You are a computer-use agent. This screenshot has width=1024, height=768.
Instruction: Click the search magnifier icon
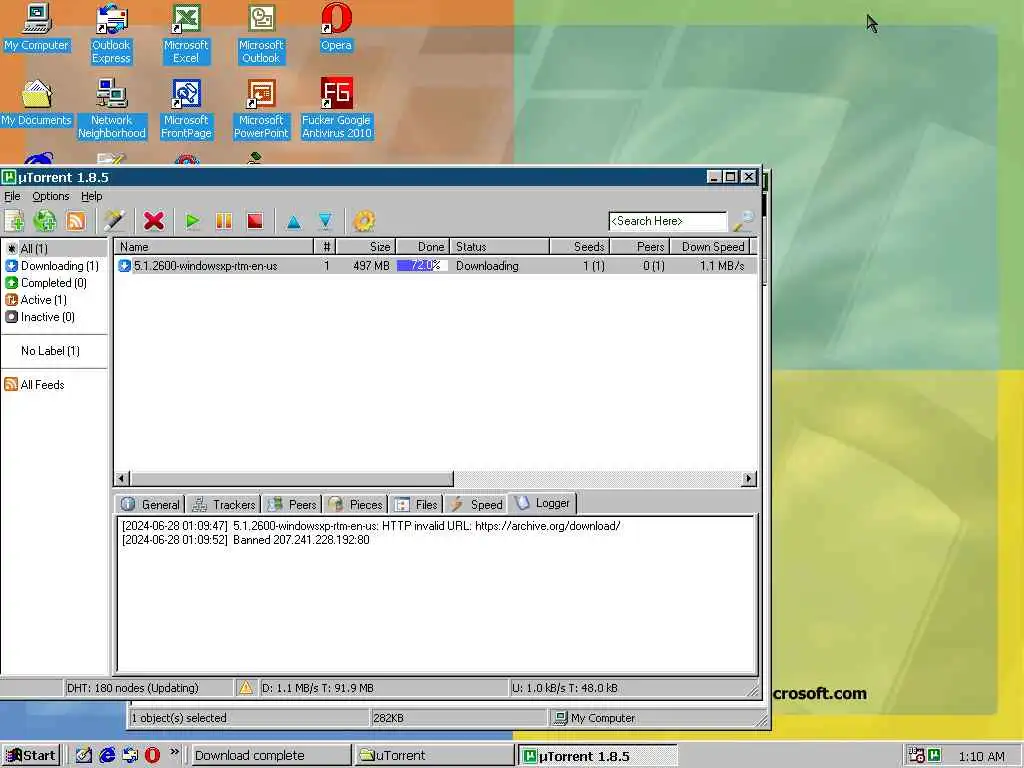pos(744,221)
